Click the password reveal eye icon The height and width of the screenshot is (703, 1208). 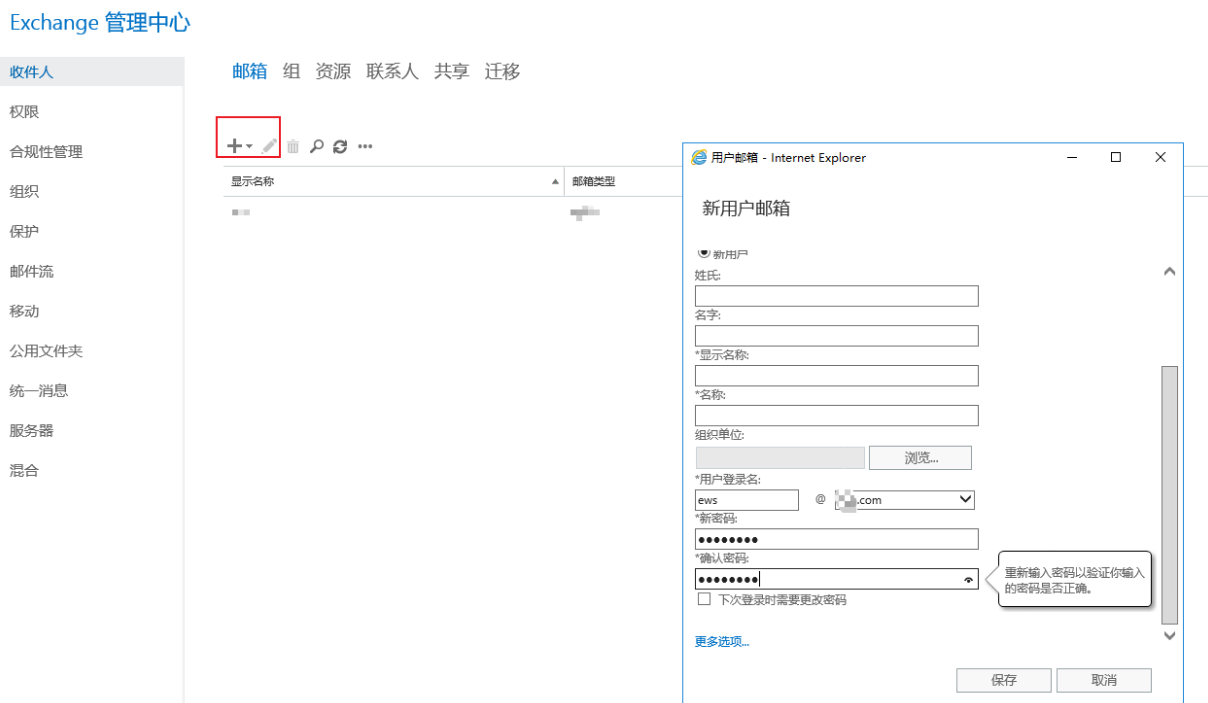[967, 579]
